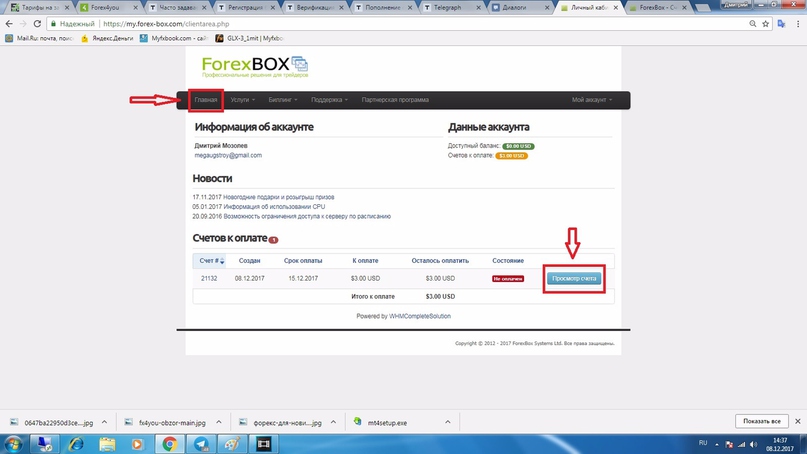
Task: Open the video editor taskbar icon
Action: pos(264,444)
